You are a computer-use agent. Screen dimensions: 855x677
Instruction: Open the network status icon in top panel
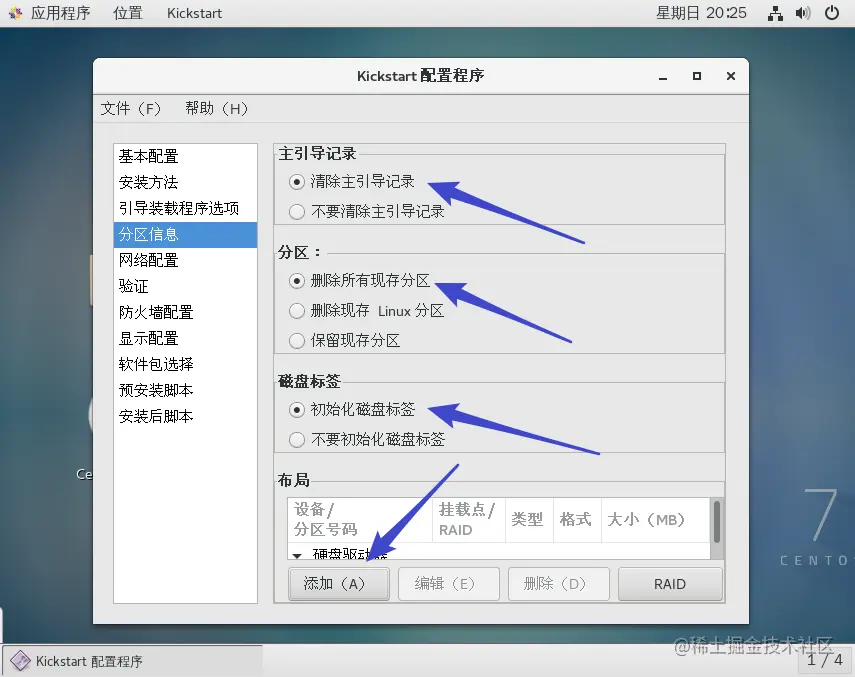pyautogui.click(x=775, y=13)
